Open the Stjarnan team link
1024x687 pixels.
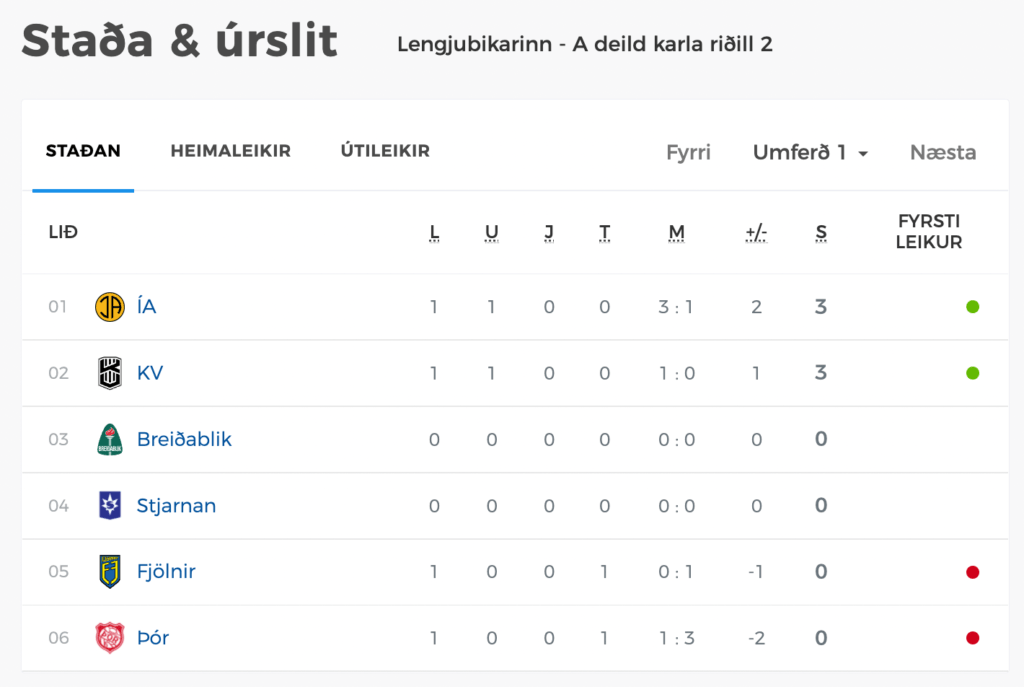[x=176, y=506]
